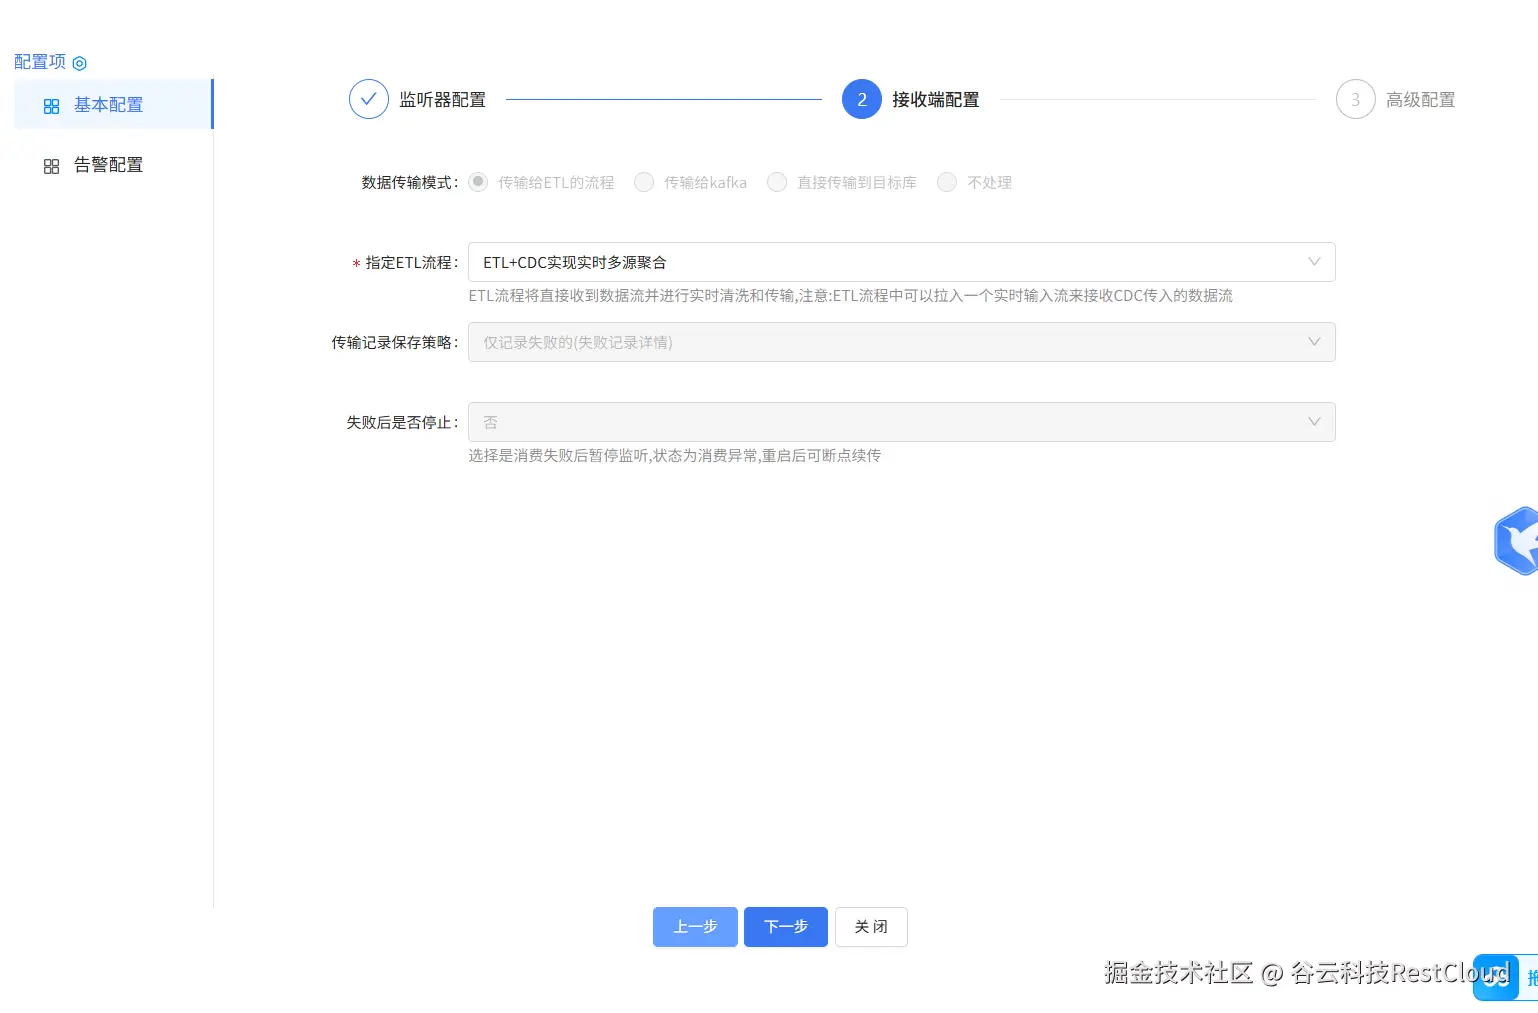
Task: Click the blue badge icon at bottom right
Action: (x=1495, y=977)
